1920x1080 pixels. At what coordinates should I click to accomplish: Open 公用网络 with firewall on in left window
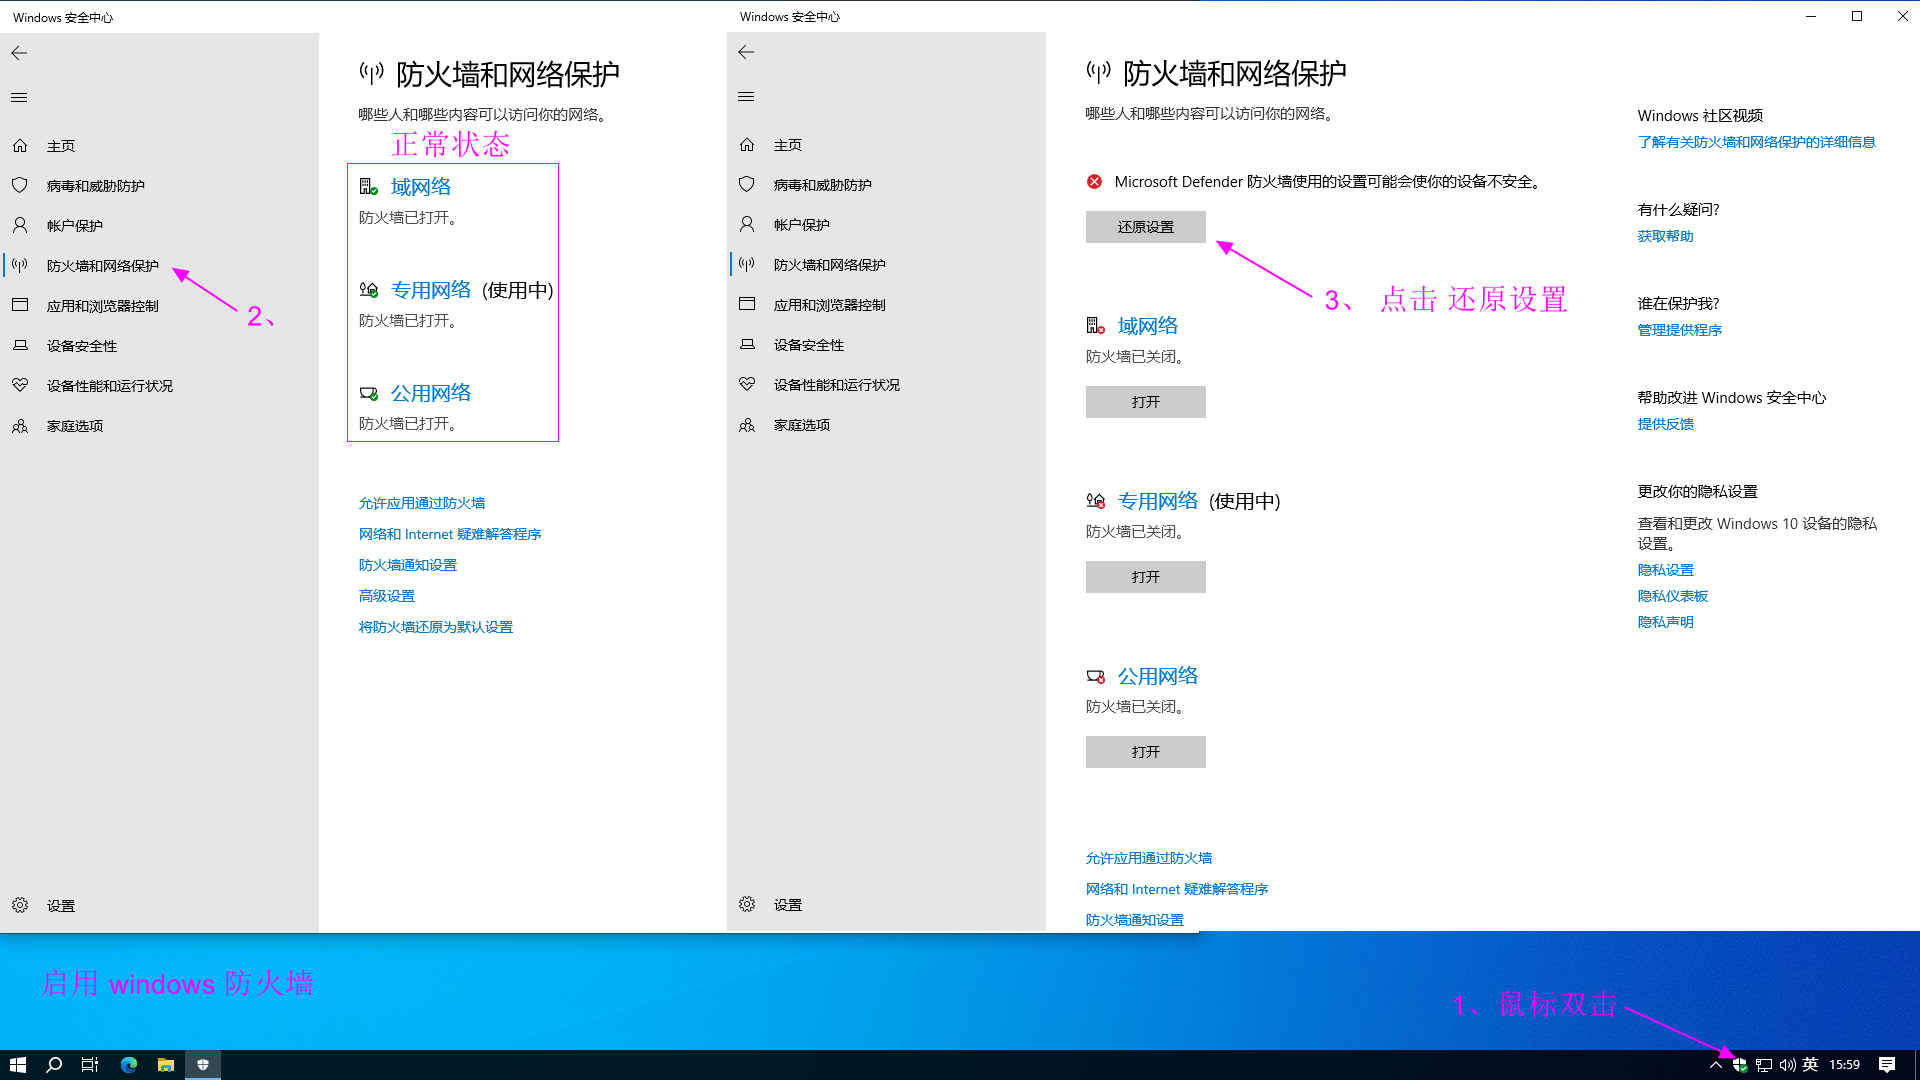click(430, 393)
